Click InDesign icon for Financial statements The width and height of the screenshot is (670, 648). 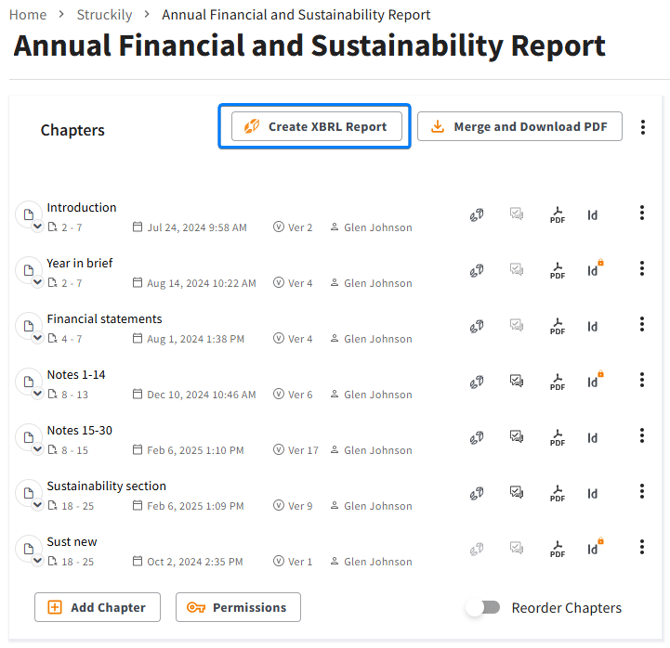click(x=592, y=326)
